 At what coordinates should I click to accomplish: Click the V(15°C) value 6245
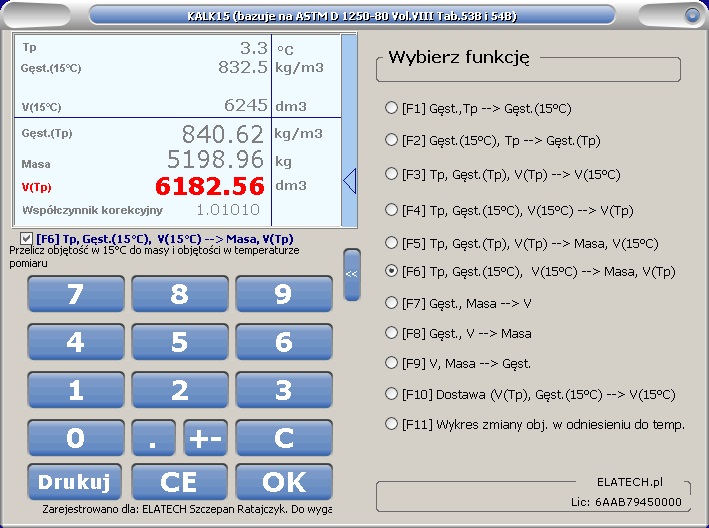(x=246, y=105)
